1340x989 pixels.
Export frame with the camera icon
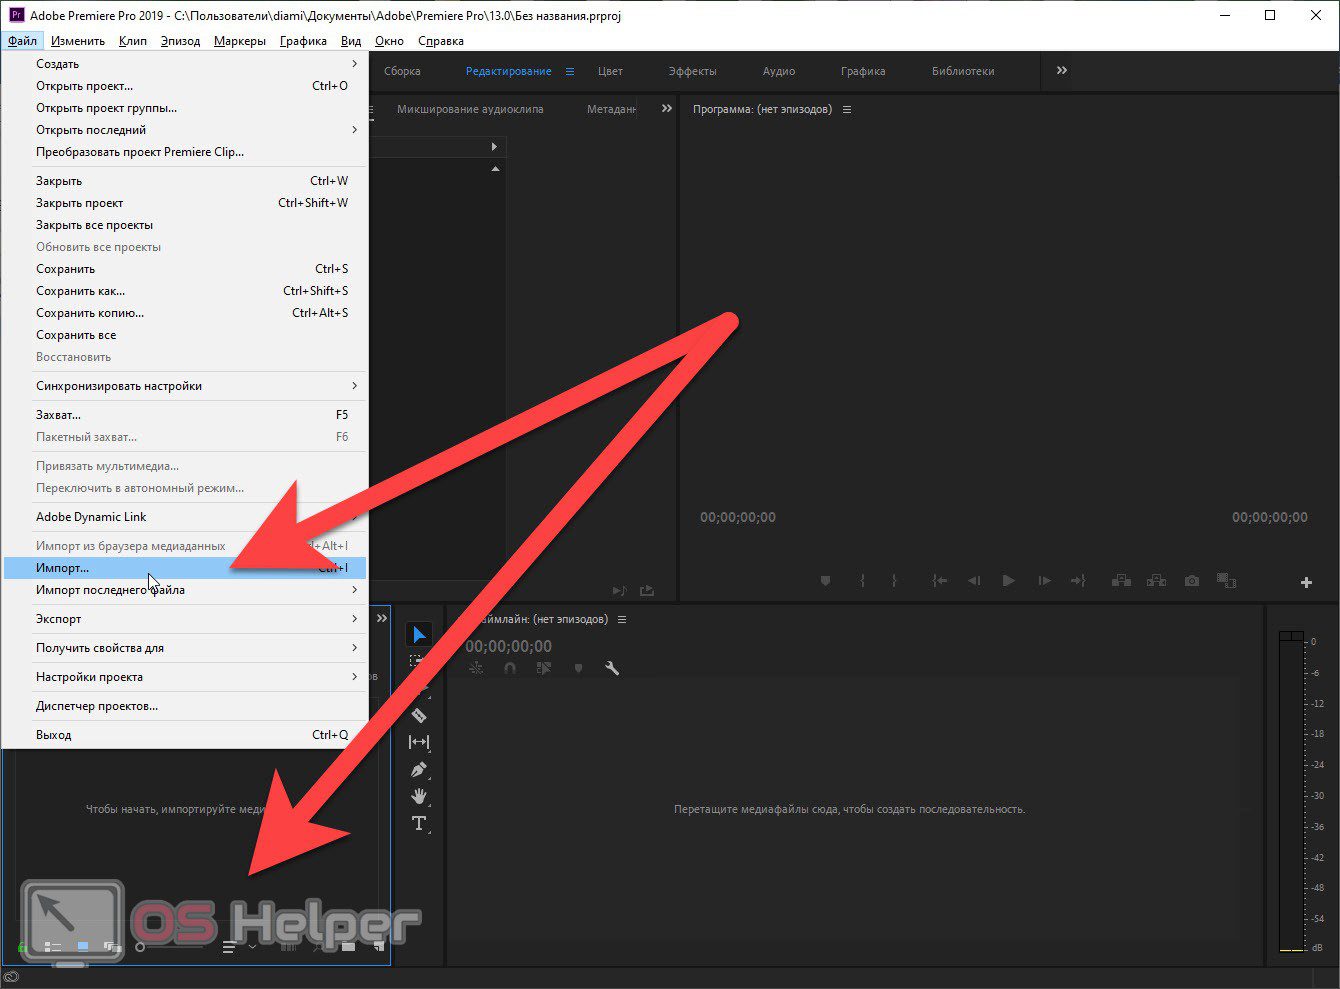[1192, 581]
